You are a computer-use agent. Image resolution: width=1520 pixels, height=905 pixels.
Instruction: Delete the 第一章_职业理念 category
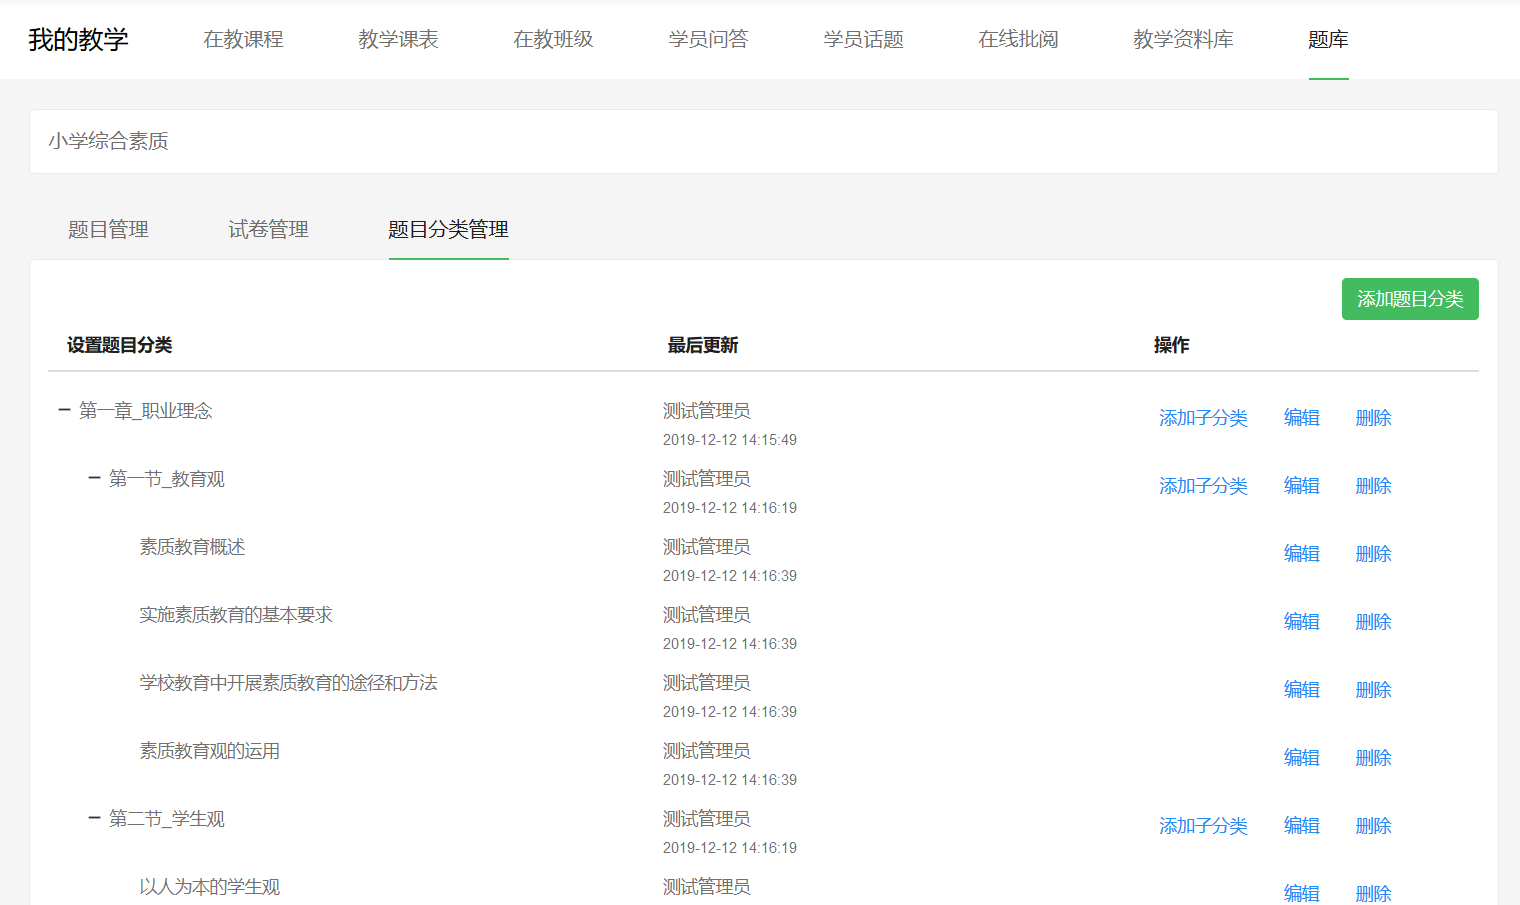click(x=1373, y=418)
